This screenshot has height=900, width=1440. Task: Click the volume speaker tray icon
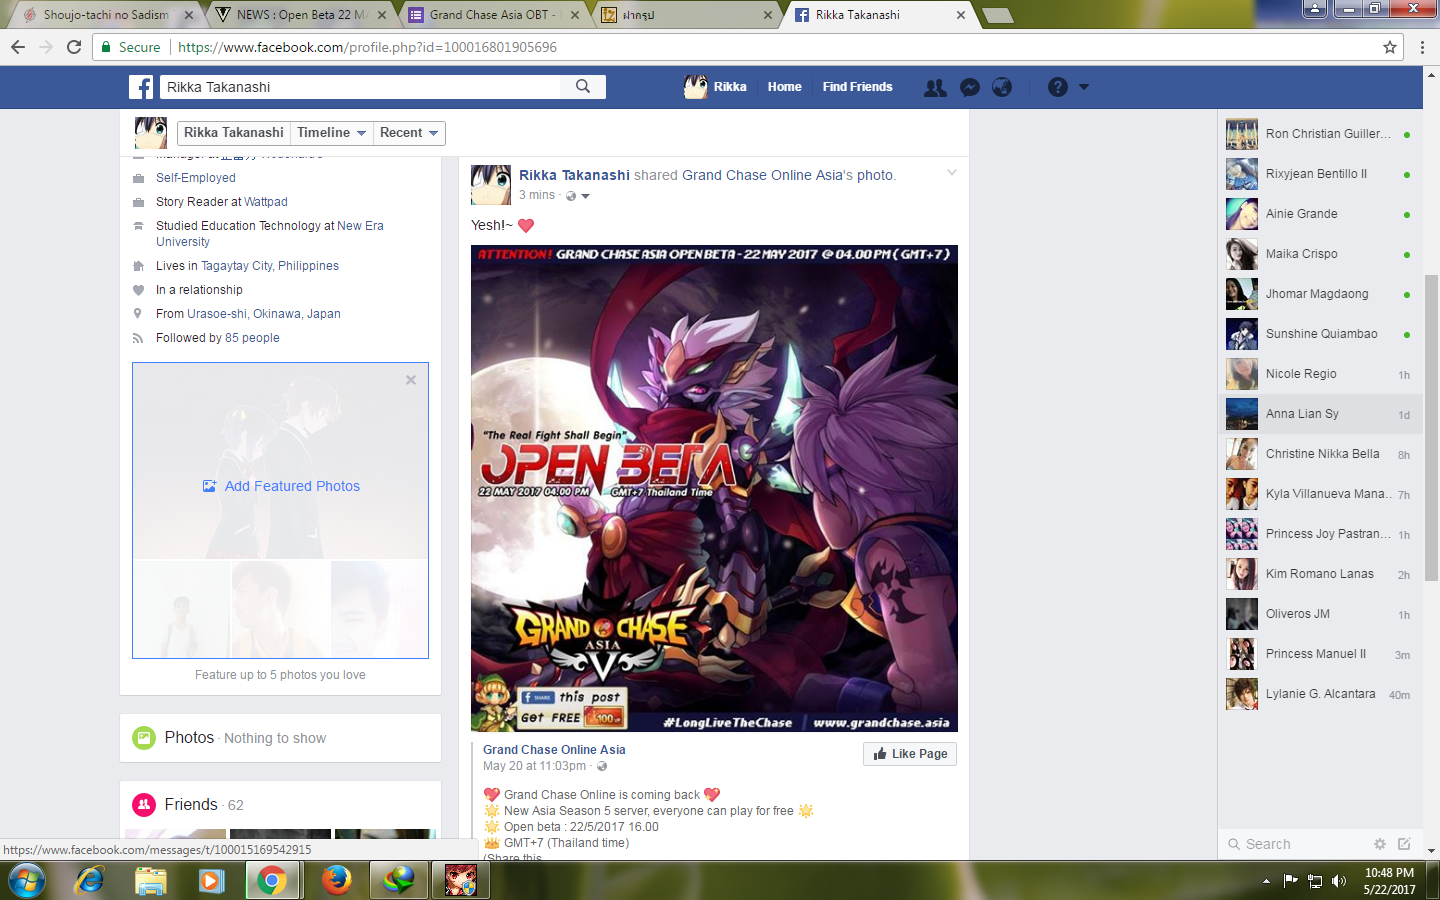coord(1339,881)
